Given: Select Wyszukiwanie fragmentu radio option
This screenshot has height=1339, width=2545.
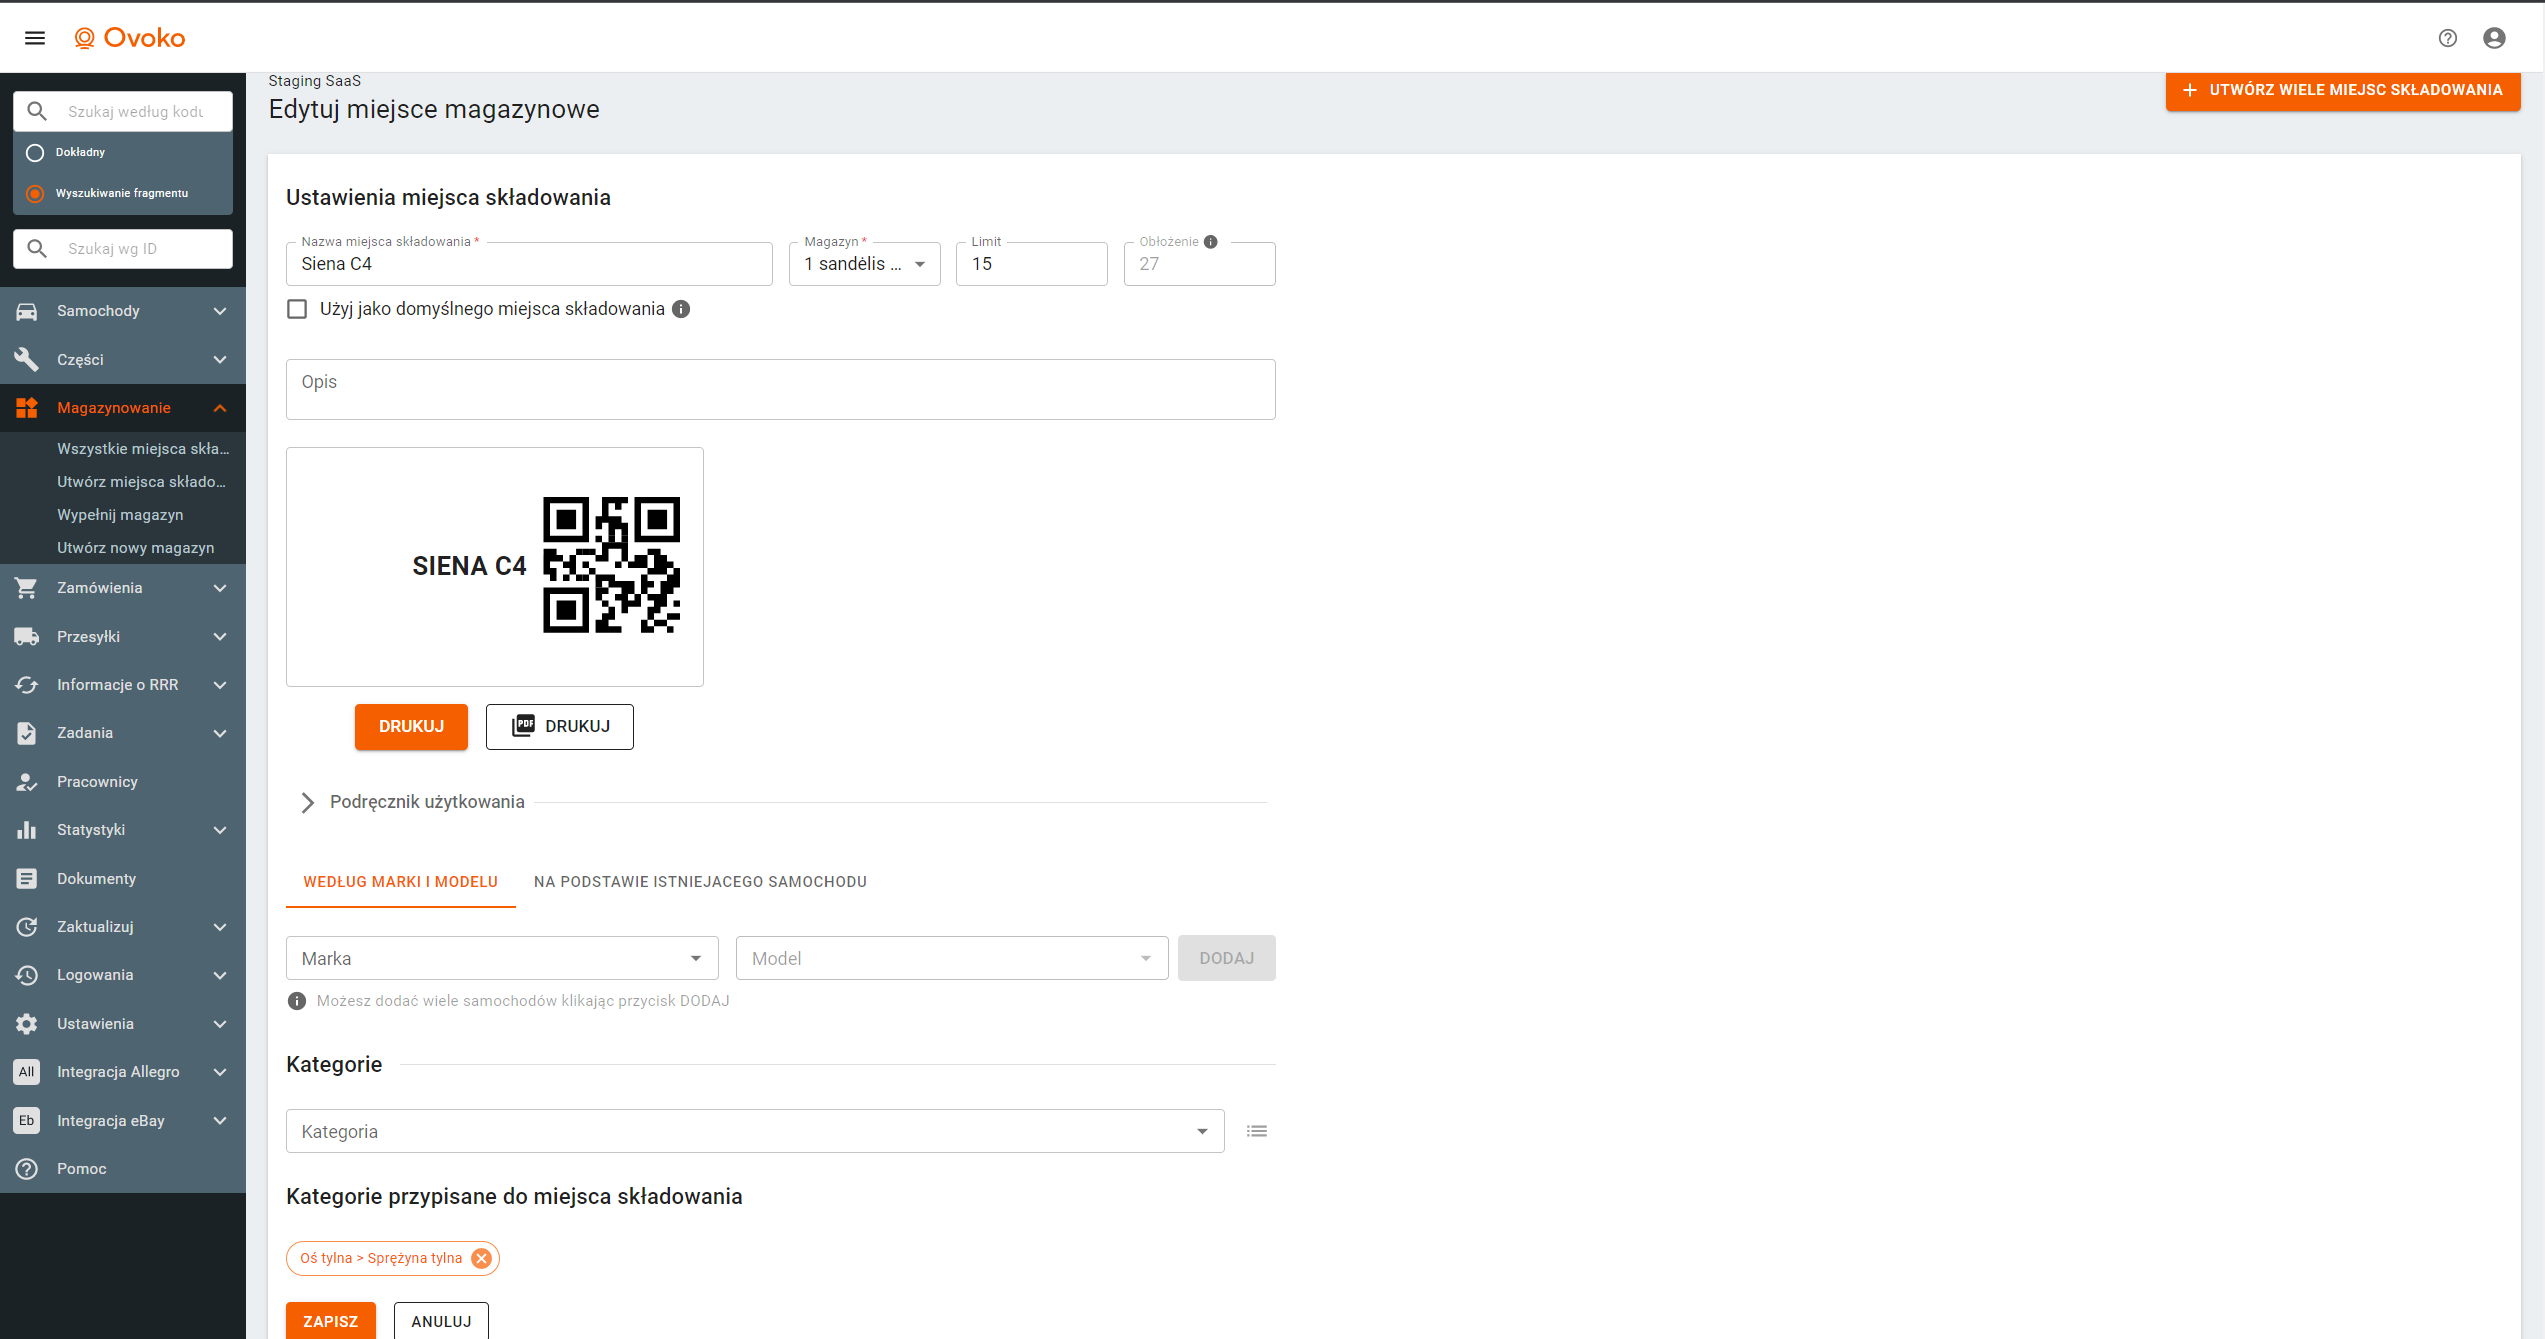Looking at the screenshot, I should pos(35,194).
